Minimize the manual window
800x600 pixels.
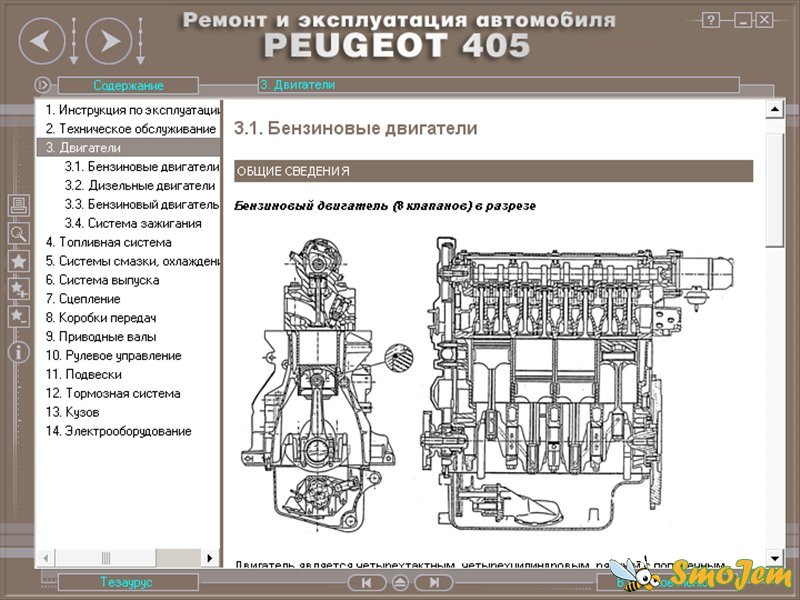[743, 20]
